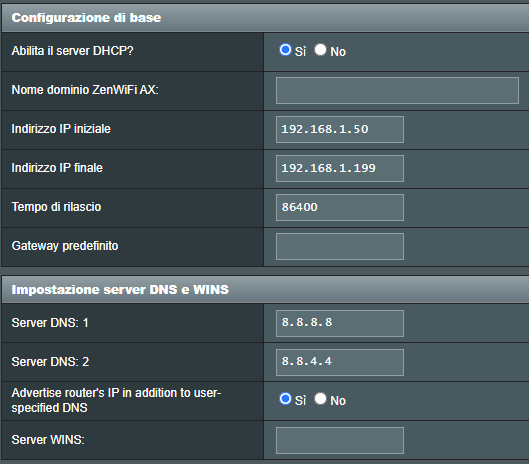The width and height of the screenshot is (529, 464).
Task: Click the 'Server DNS: 1' label
Action: [x=50, y=323]
